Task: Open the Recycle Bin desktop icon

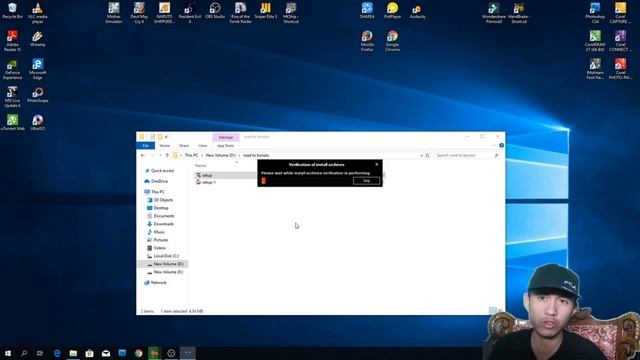Action: pyautogui.click(x=12, y=11)
